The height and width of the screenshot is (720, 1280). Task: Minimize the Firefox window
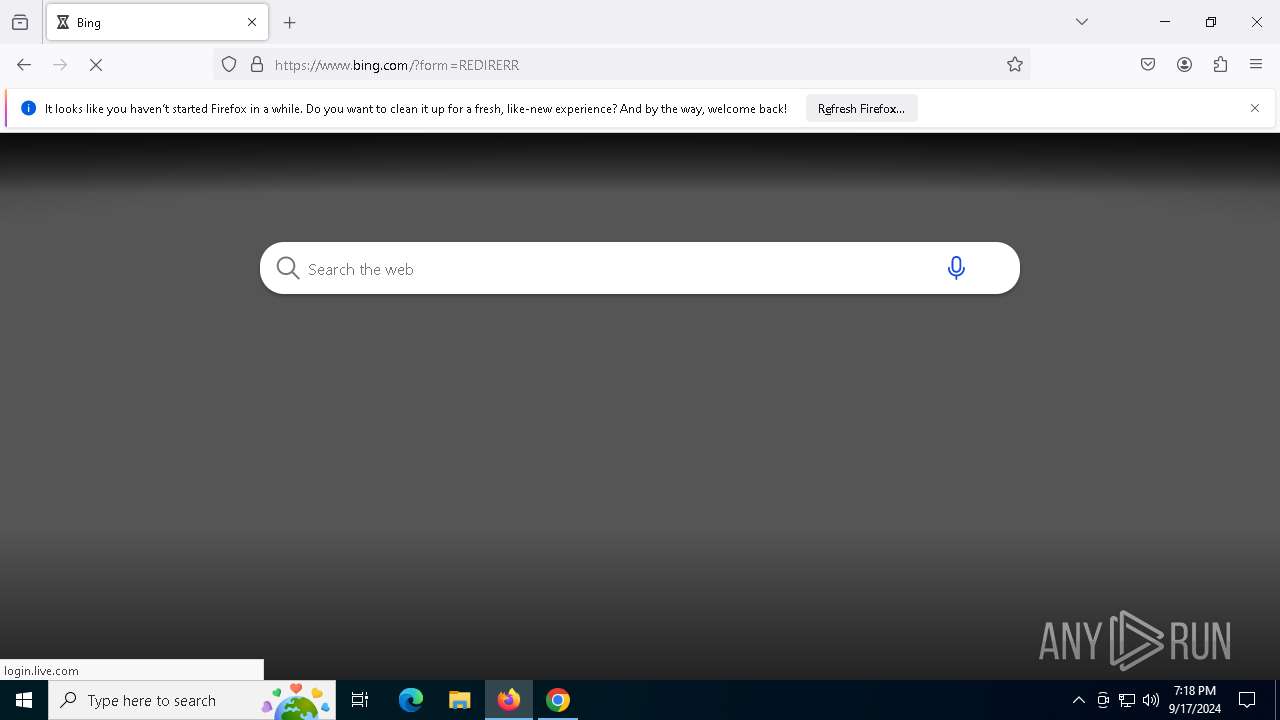coord(1165,22)
